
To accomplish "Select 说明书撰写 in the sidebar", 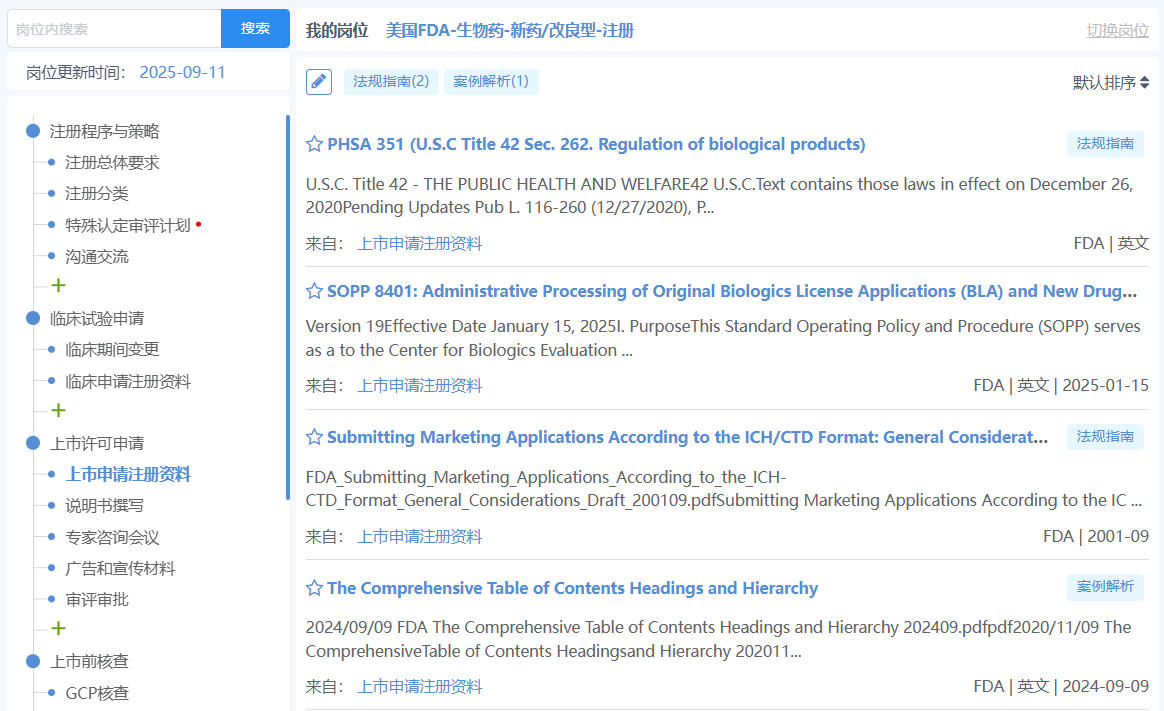I will (104, 506).
